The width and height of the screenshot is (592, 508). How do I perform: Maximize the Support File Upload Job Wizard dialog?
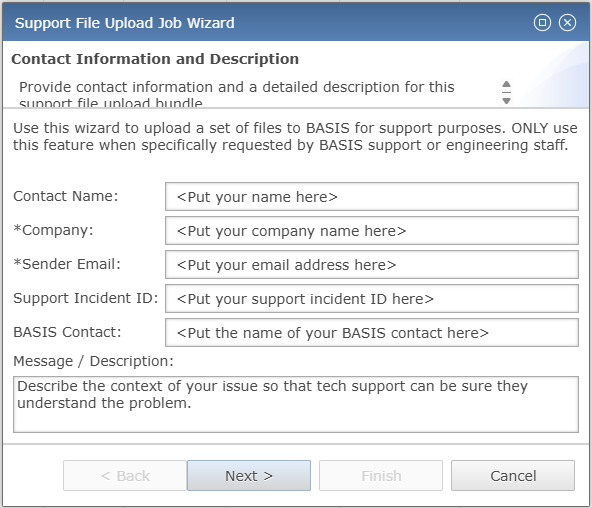pos(542,23)
